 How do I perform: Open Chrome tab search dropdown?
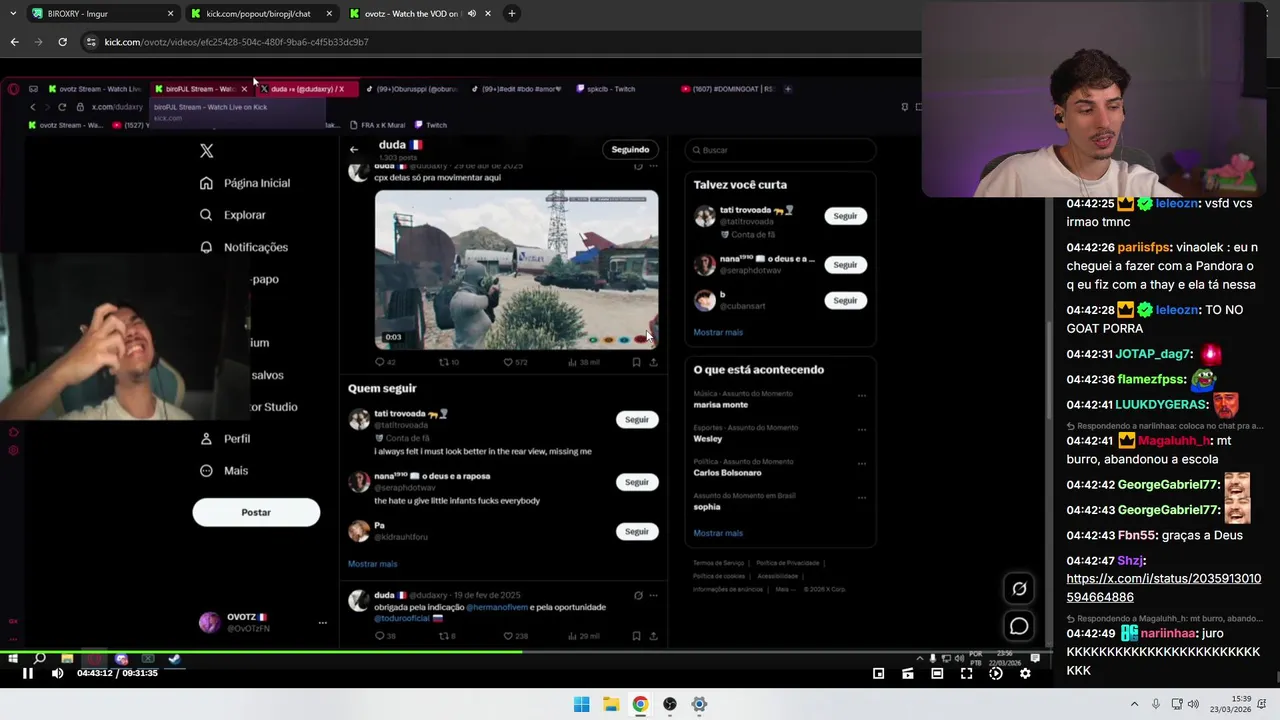pyautogui.click(x=12, y=14)
